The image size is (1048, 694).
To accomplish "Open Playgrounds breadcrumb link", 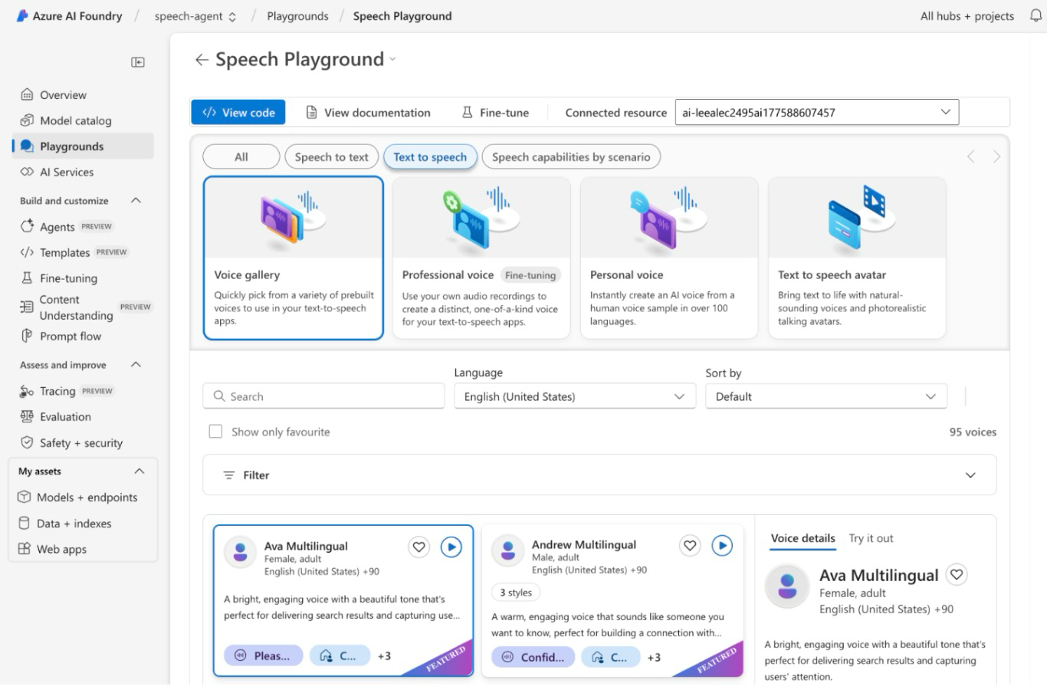I will [297, 16].
